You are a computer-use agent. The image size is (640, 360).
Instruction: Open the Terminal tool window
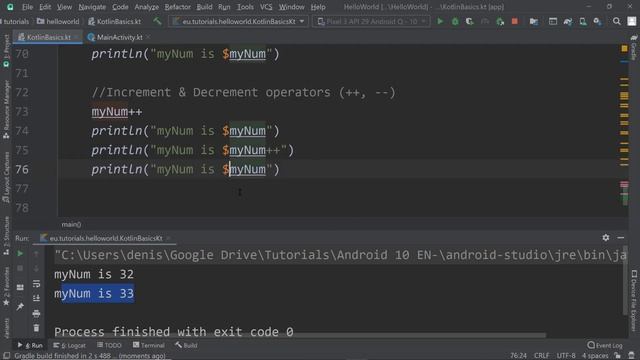point(149,345)
